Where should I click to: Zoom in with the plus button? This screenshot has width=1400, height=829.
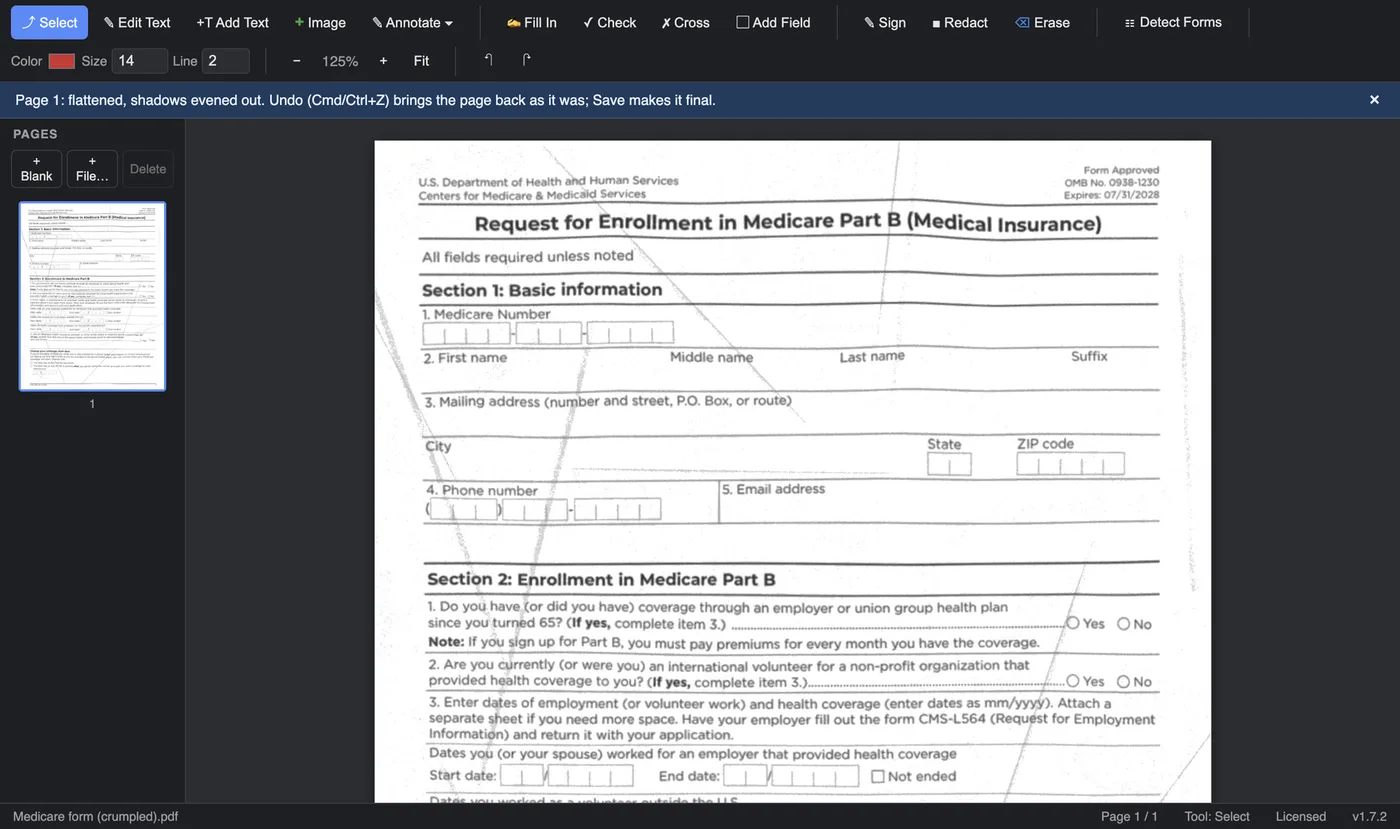pos(383,61)
